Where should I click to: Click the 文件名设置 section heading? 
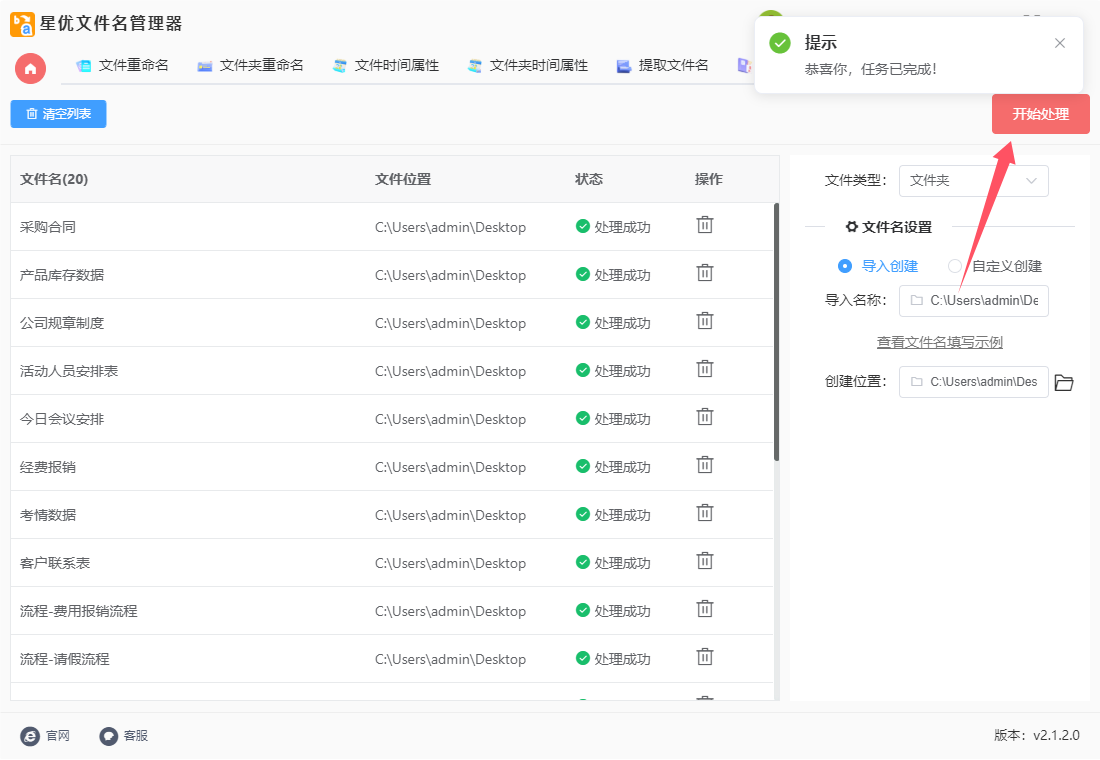[x=889, y=227]
